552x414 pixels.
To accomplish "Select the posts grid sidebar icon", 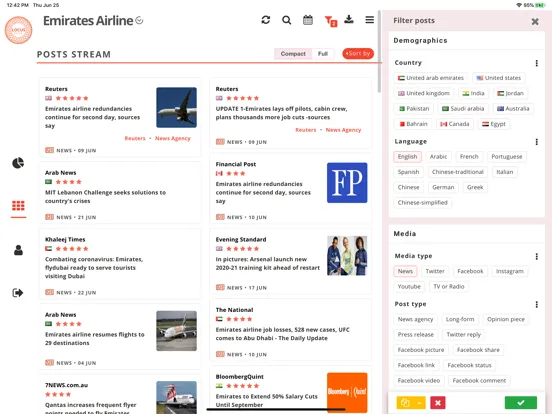I will point(18,205).
